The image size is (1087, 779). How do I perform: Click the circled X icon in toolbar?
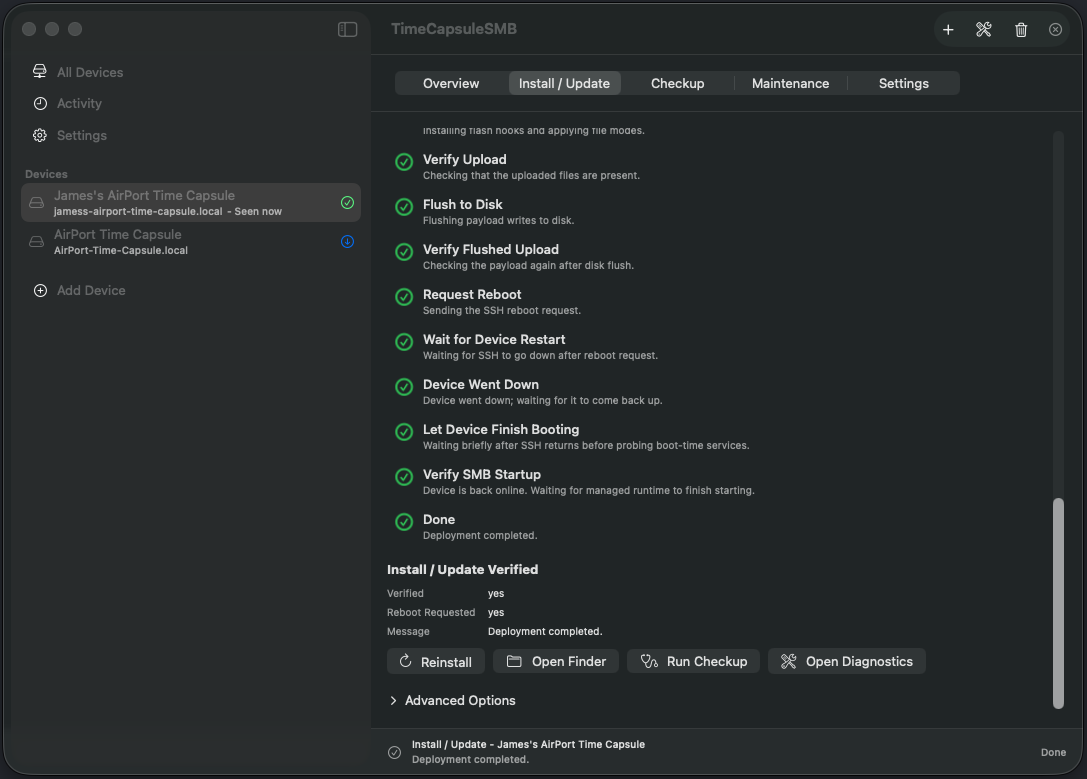tap(1055, 30)
